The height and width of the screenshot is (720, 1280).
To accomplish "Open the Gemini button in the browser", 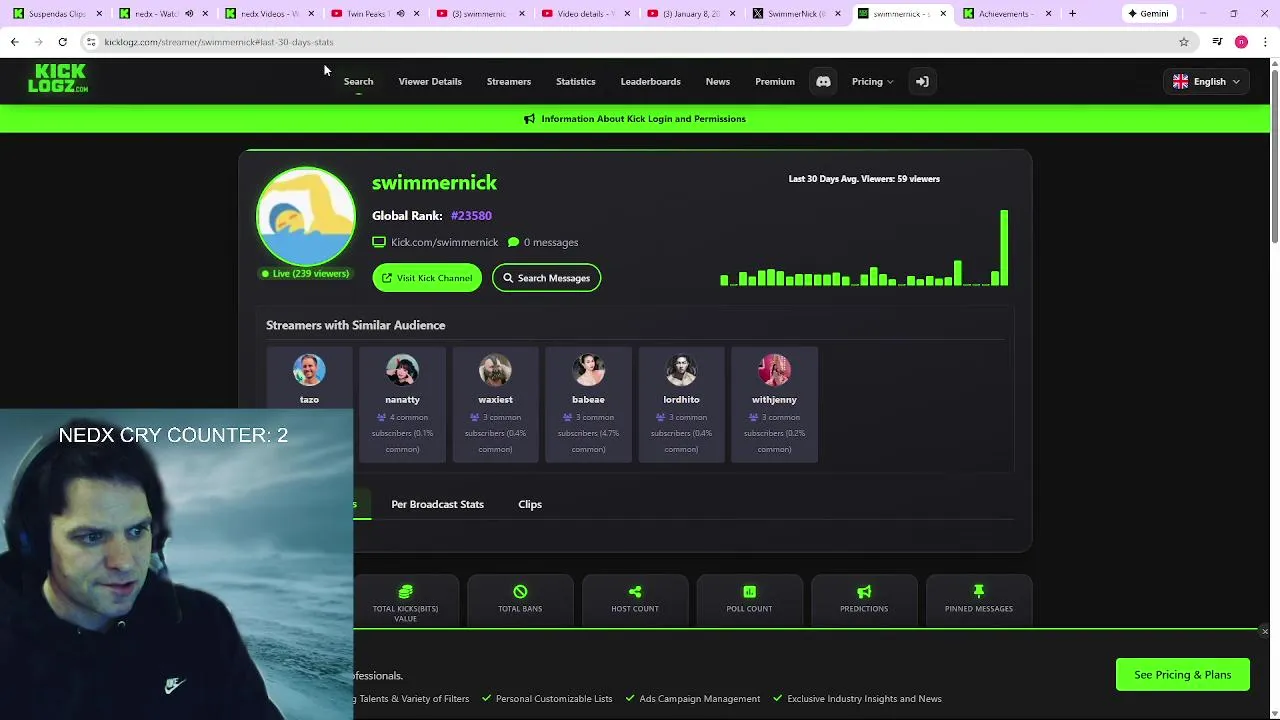I will click(1148, 14).
